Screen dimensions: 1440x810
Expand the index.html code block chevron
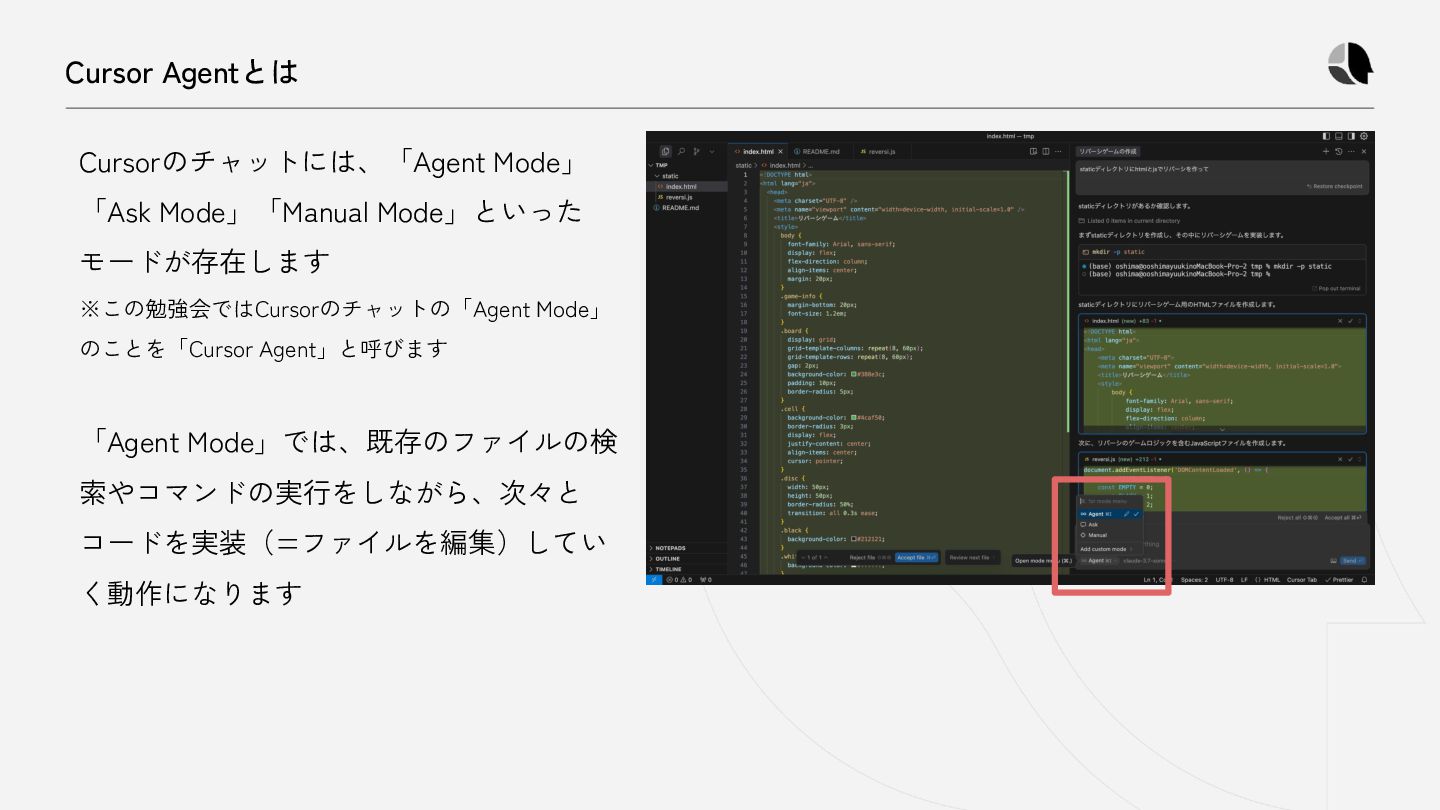(x=1222, y=429)
